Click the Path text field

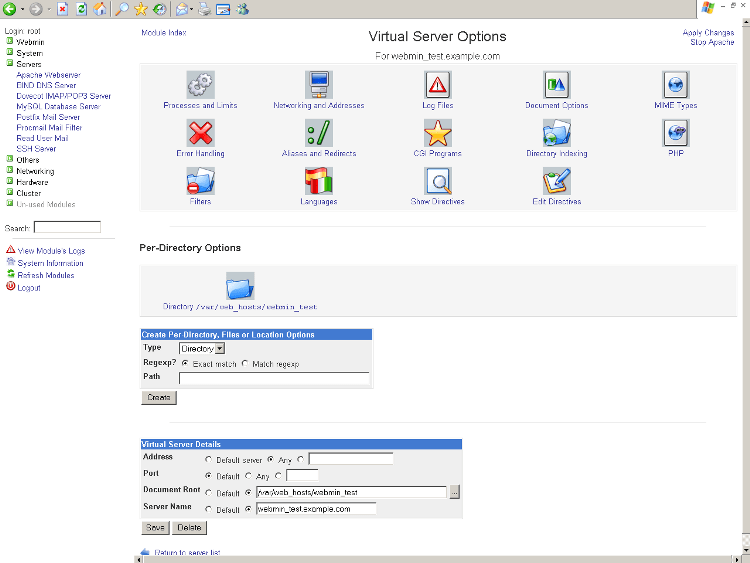tap(274, 378)
